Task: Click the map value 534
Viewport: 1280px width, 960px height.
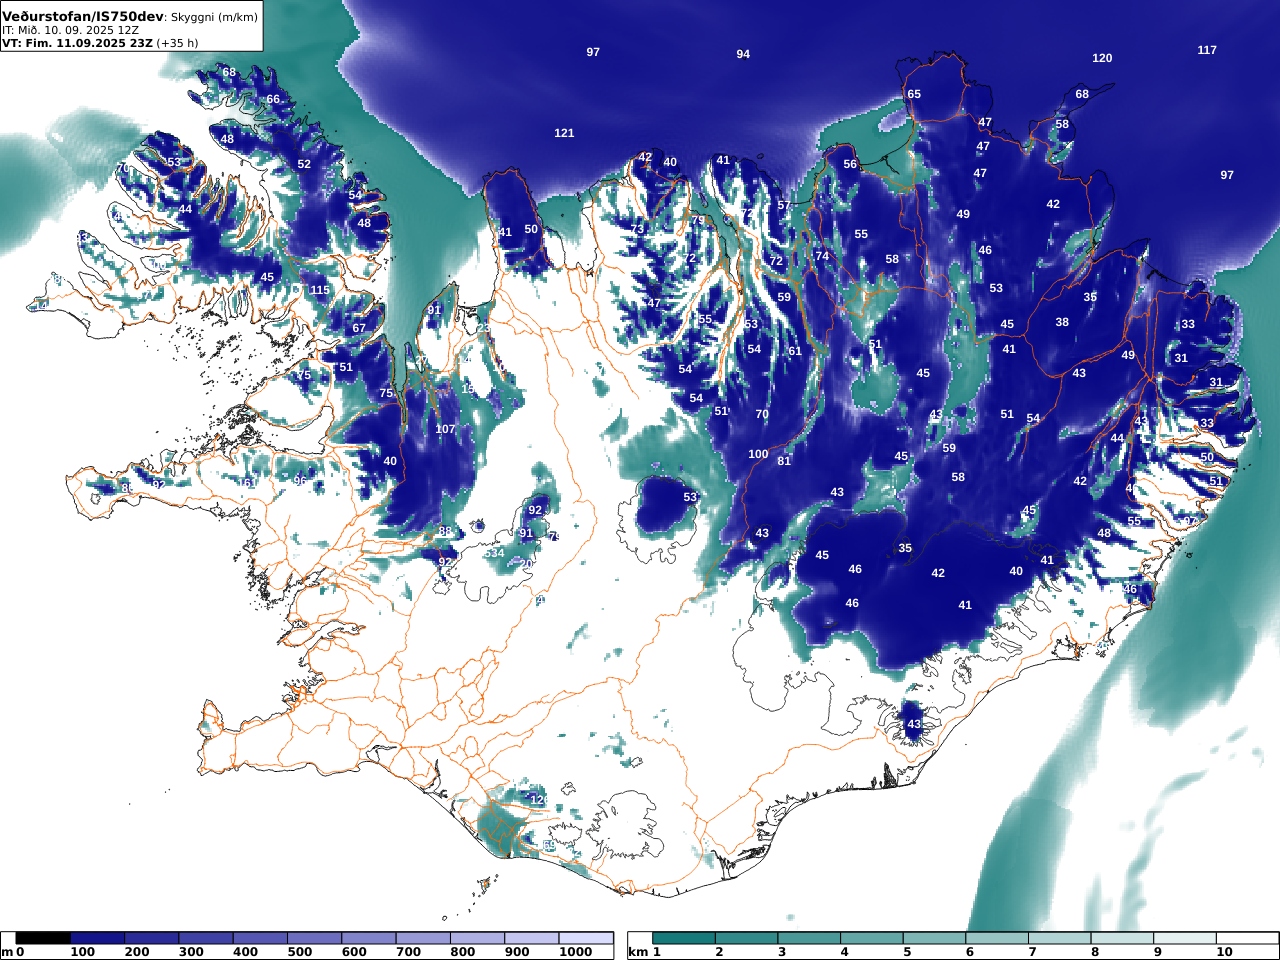Action: tap(494, 553)
